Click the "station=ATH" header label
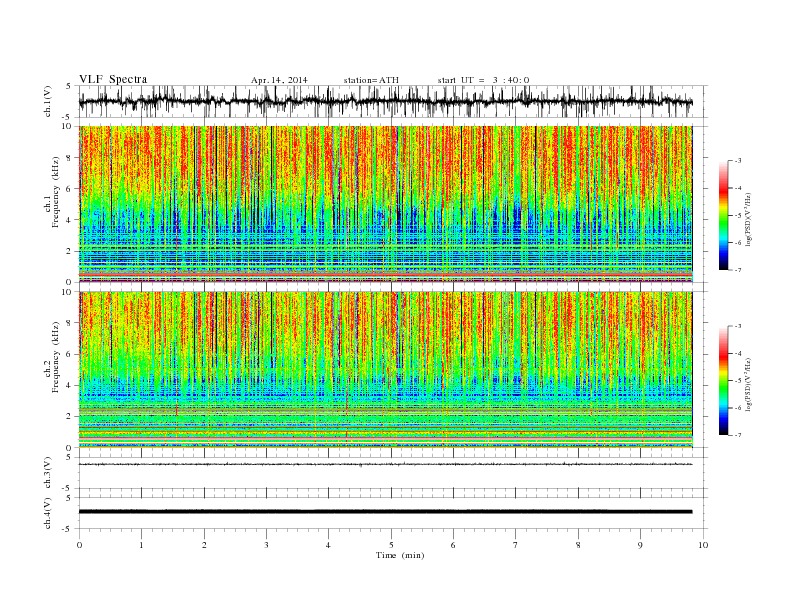The width and height of the screenshot is (792, 612). pos(371,80)
